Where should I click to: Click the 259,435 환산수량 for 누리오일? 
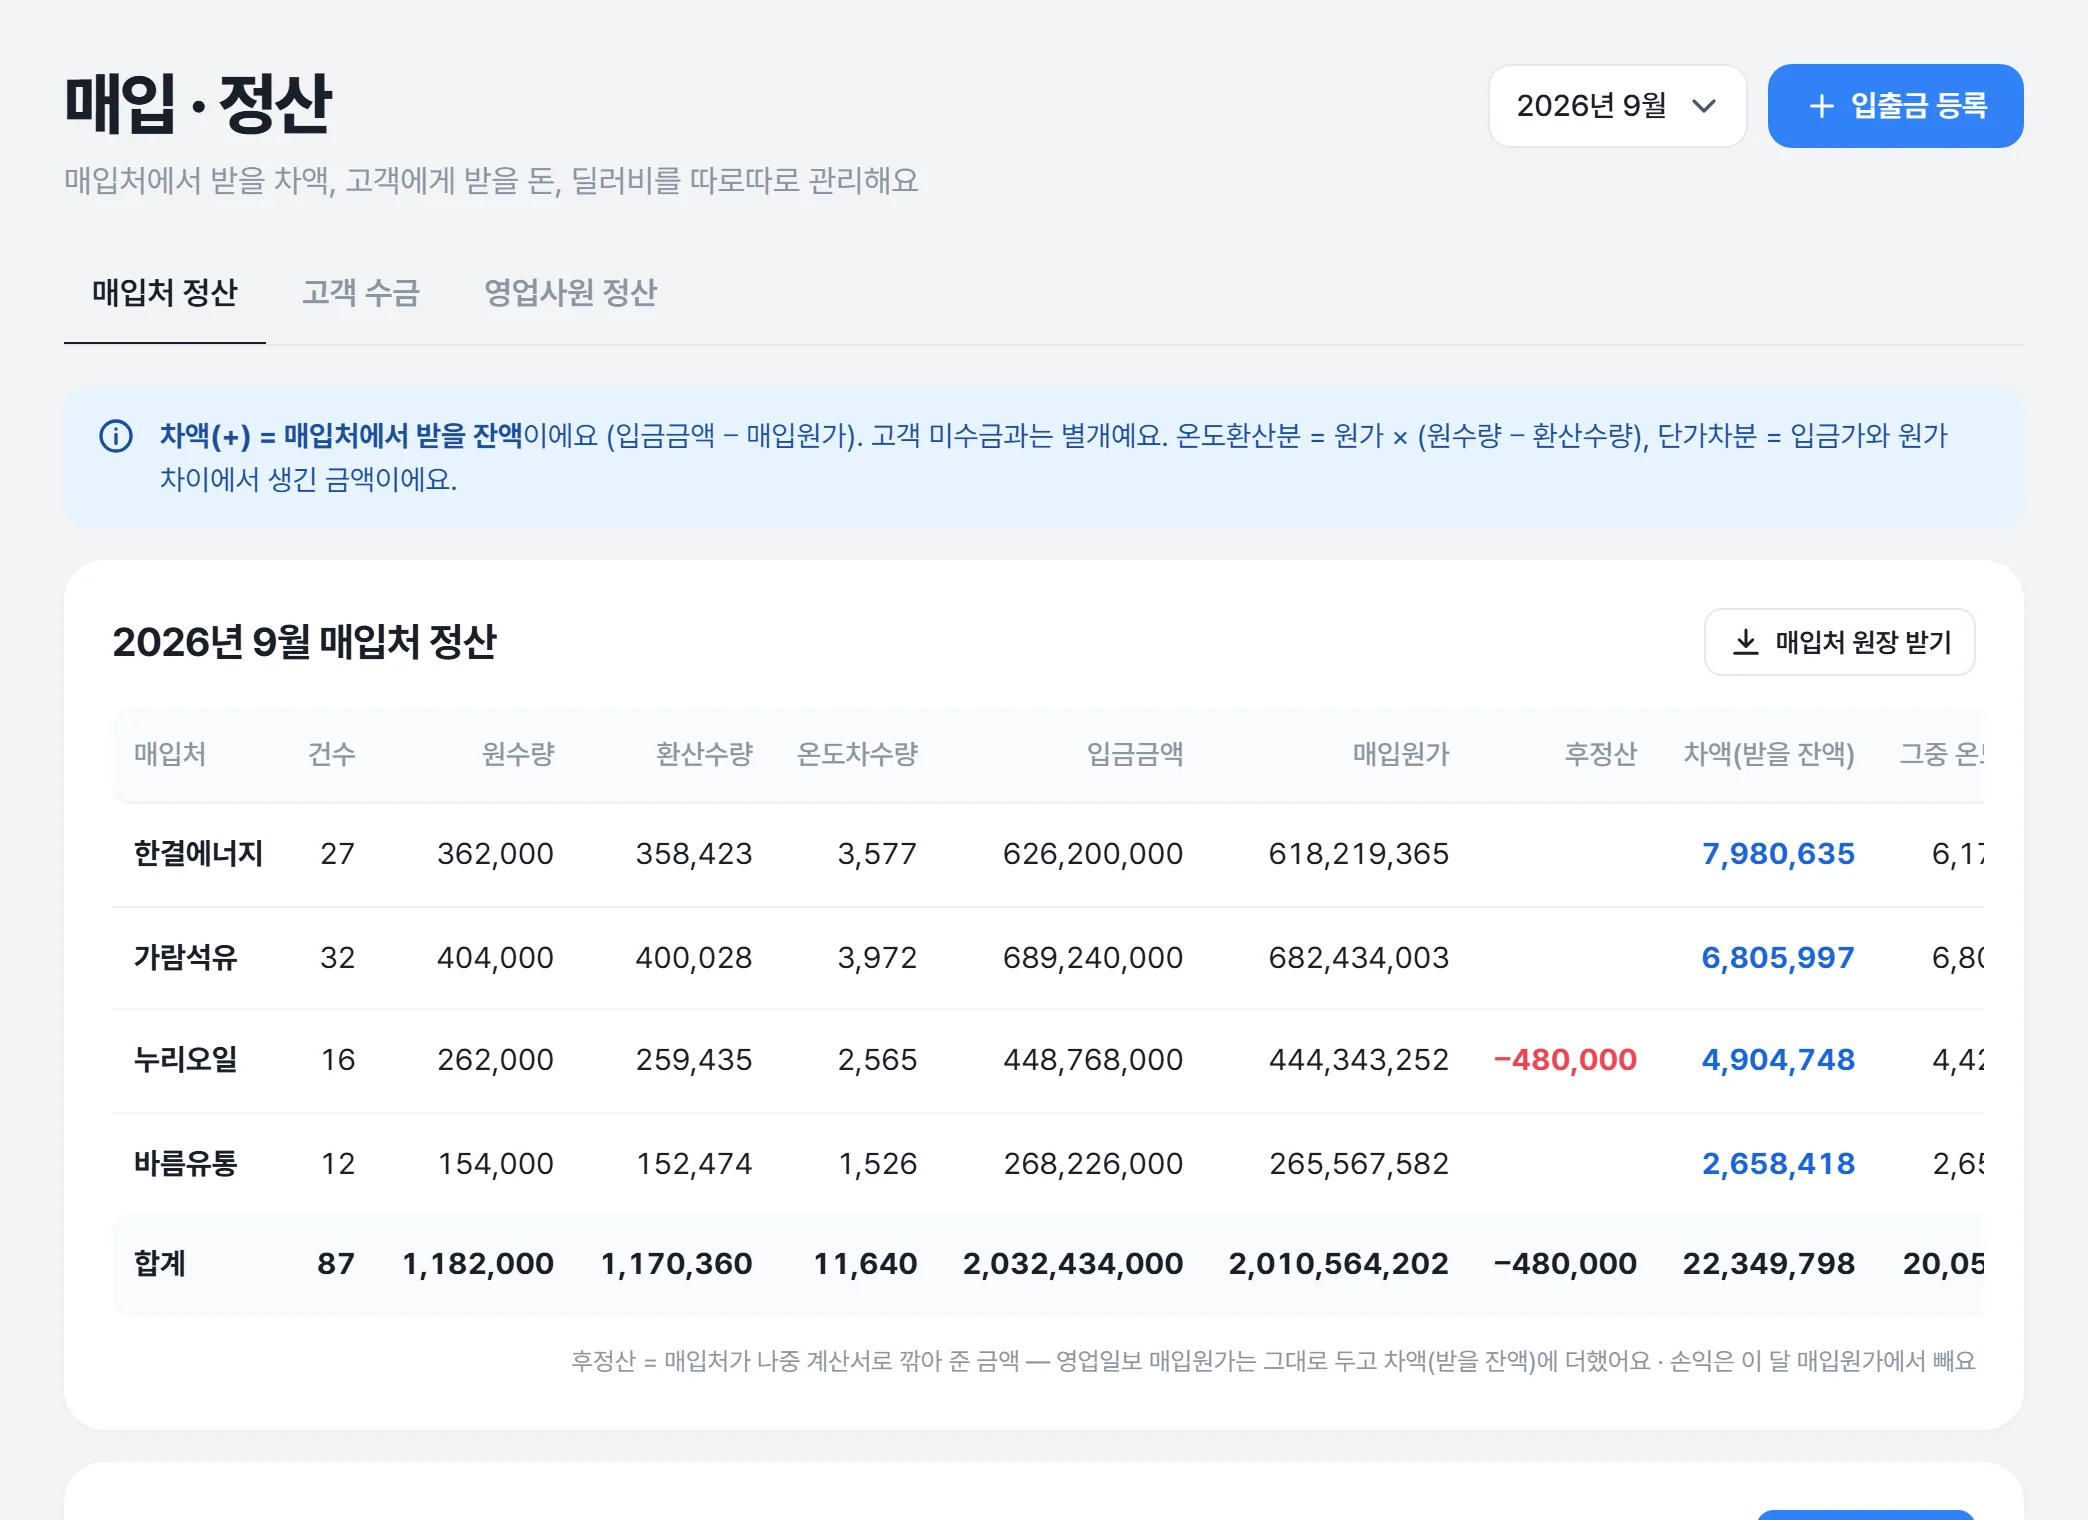[x=694, y=1060]
